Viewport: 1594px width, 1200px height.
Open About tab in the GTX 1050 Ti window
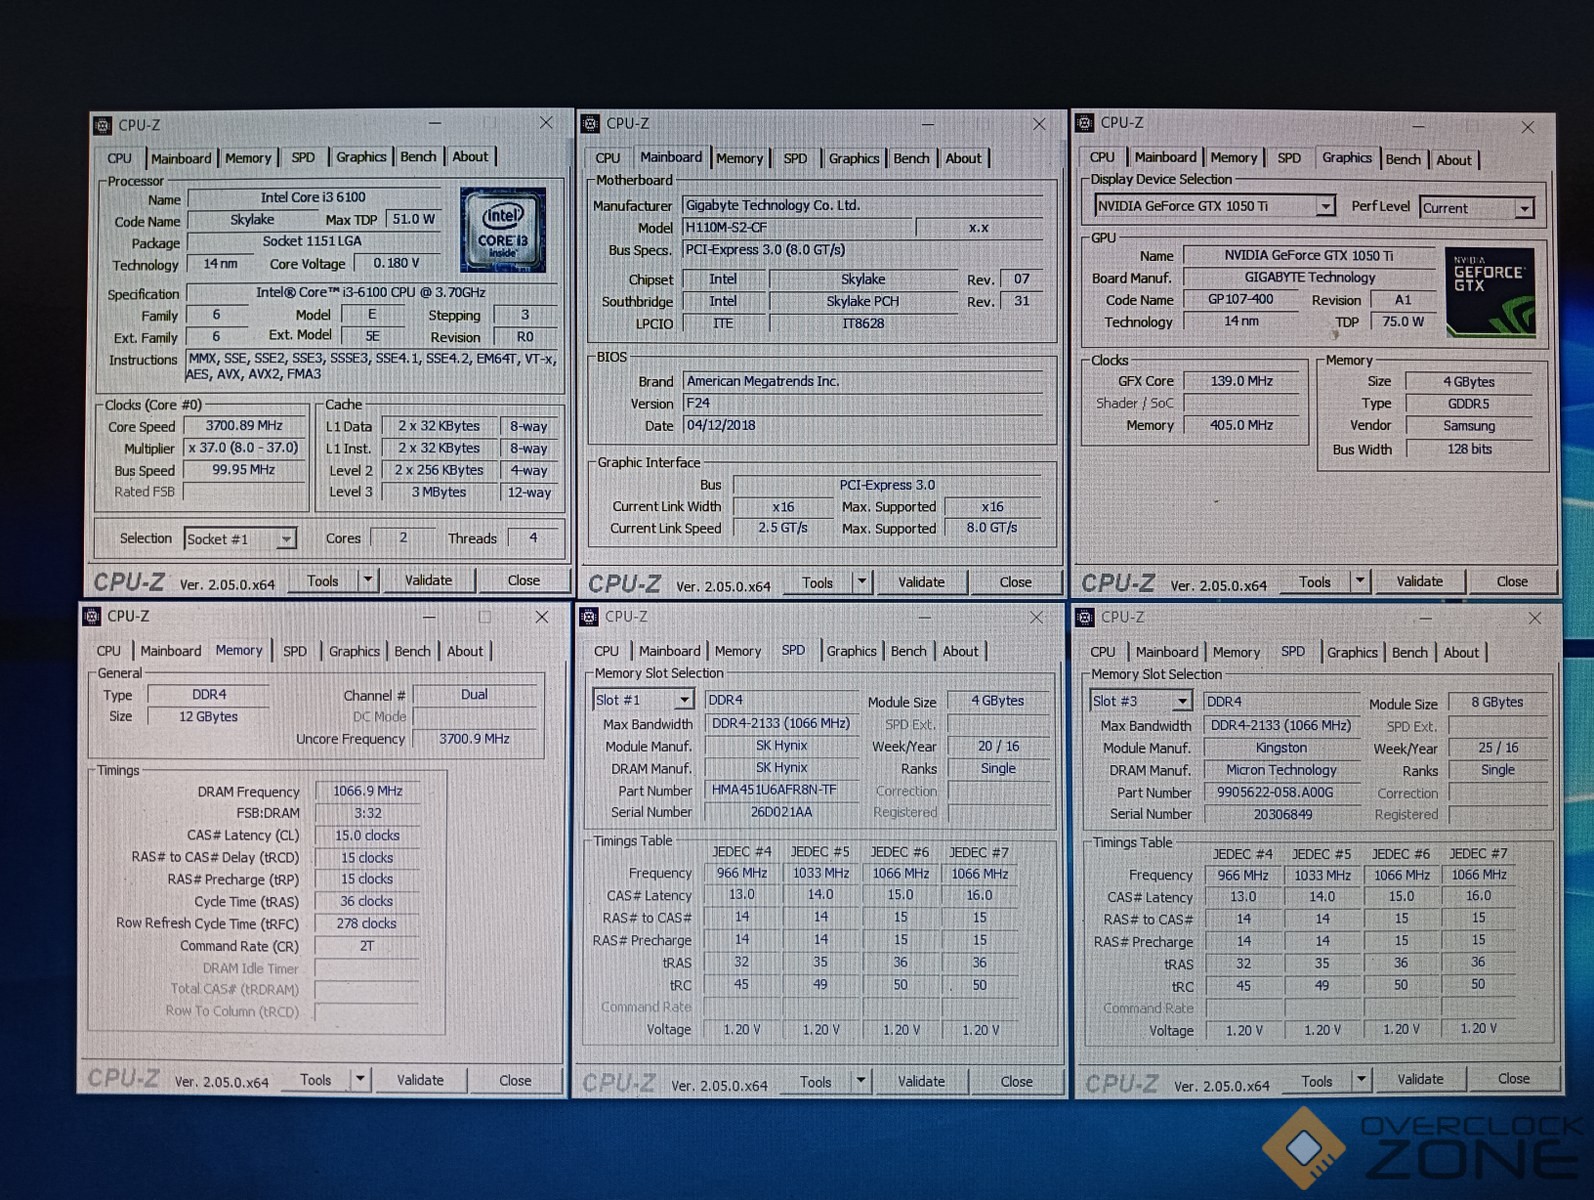[x=1453, y=160]
